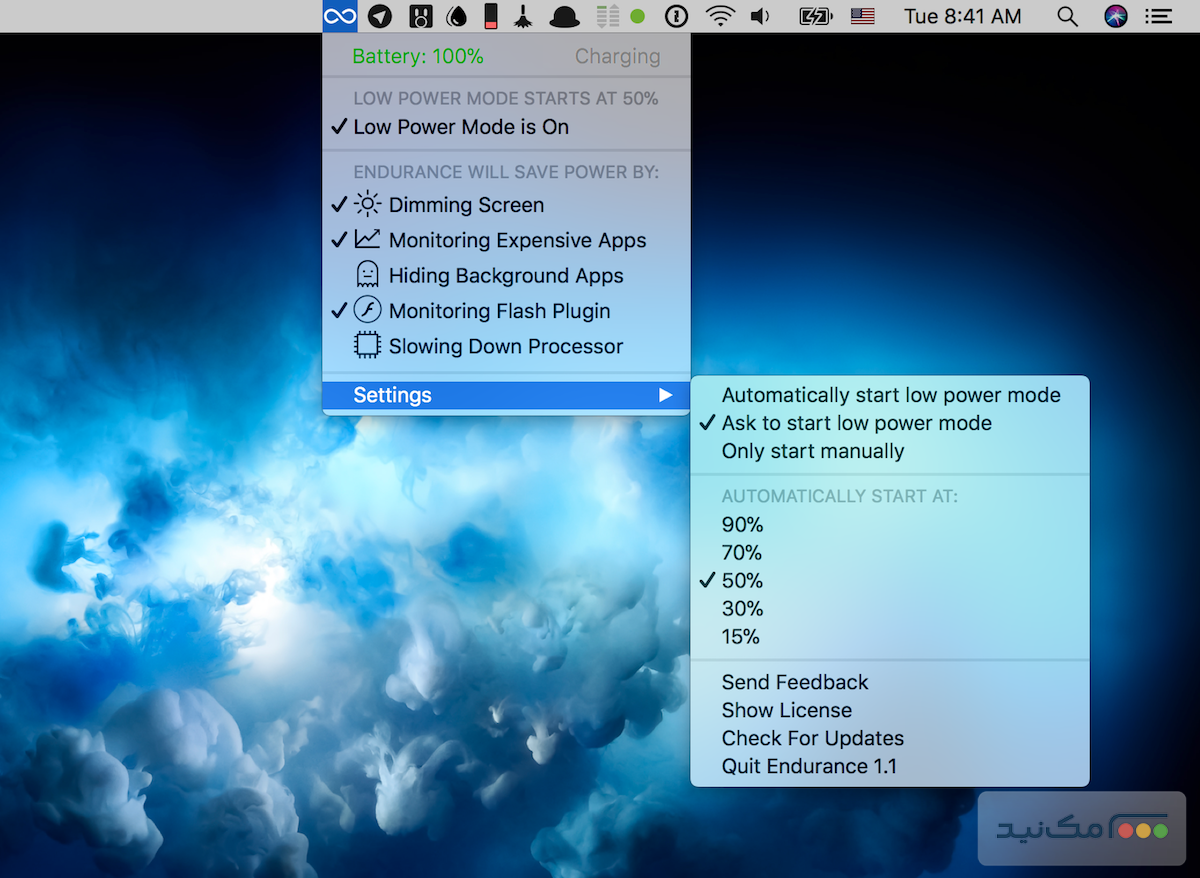
Task: Click the broom cleaner menu bar icon
Action: (524, 16)
